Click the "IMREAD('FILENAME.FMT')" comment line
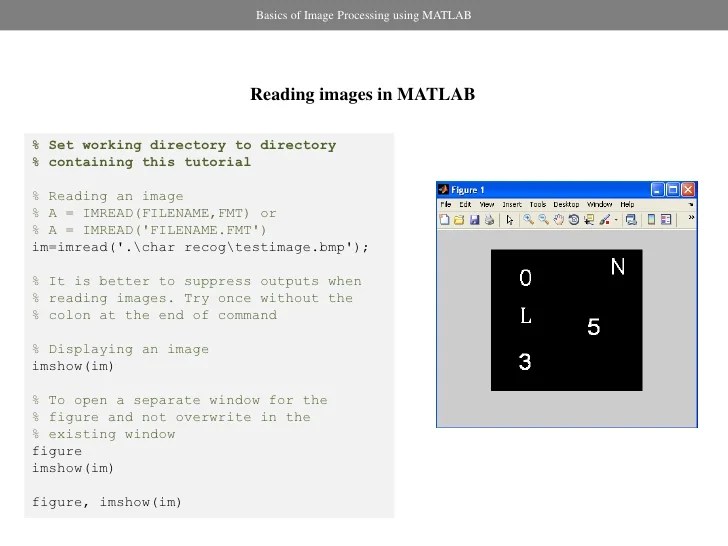The width and height of the screenshot is (728, 546). click(x=149, y=230)
